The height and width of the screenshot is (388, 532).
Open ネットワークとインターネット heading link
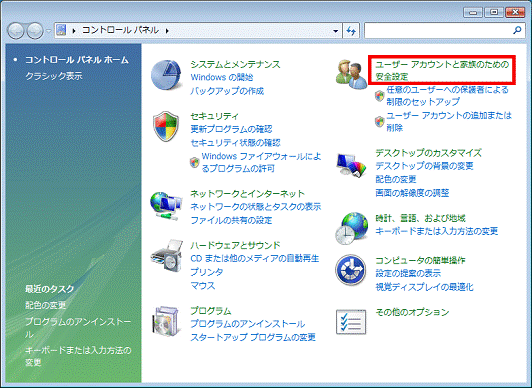tap(248, 194)
